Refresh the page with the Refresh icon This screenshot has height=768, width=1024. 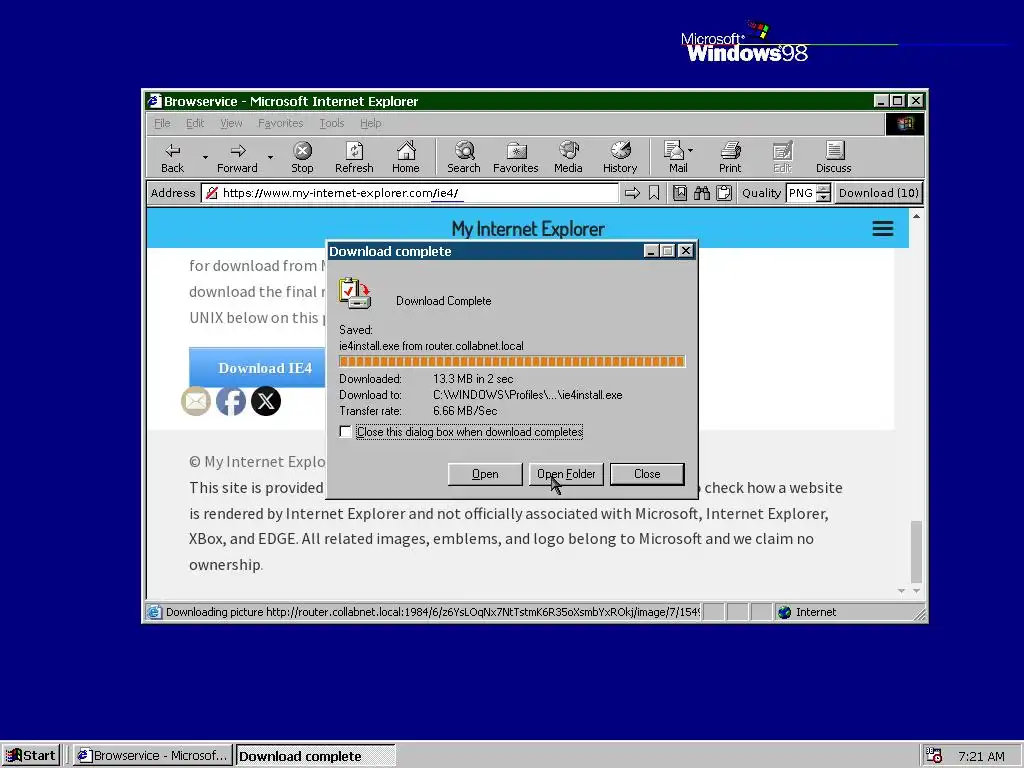[x=354, y=157]
